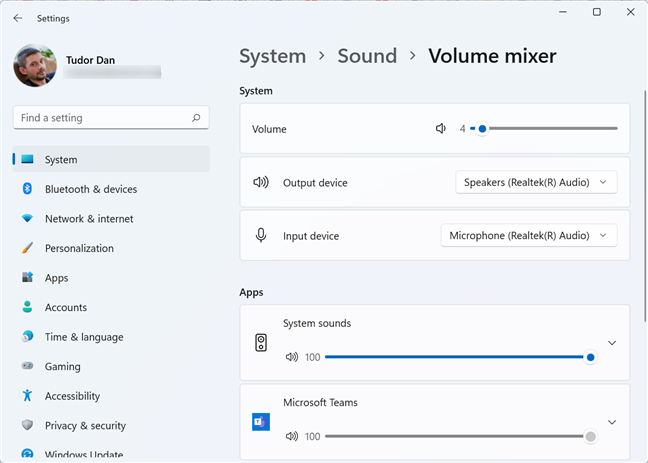Click the vertical scrollbar on the right
648x463 pixels.
point(644,206)
